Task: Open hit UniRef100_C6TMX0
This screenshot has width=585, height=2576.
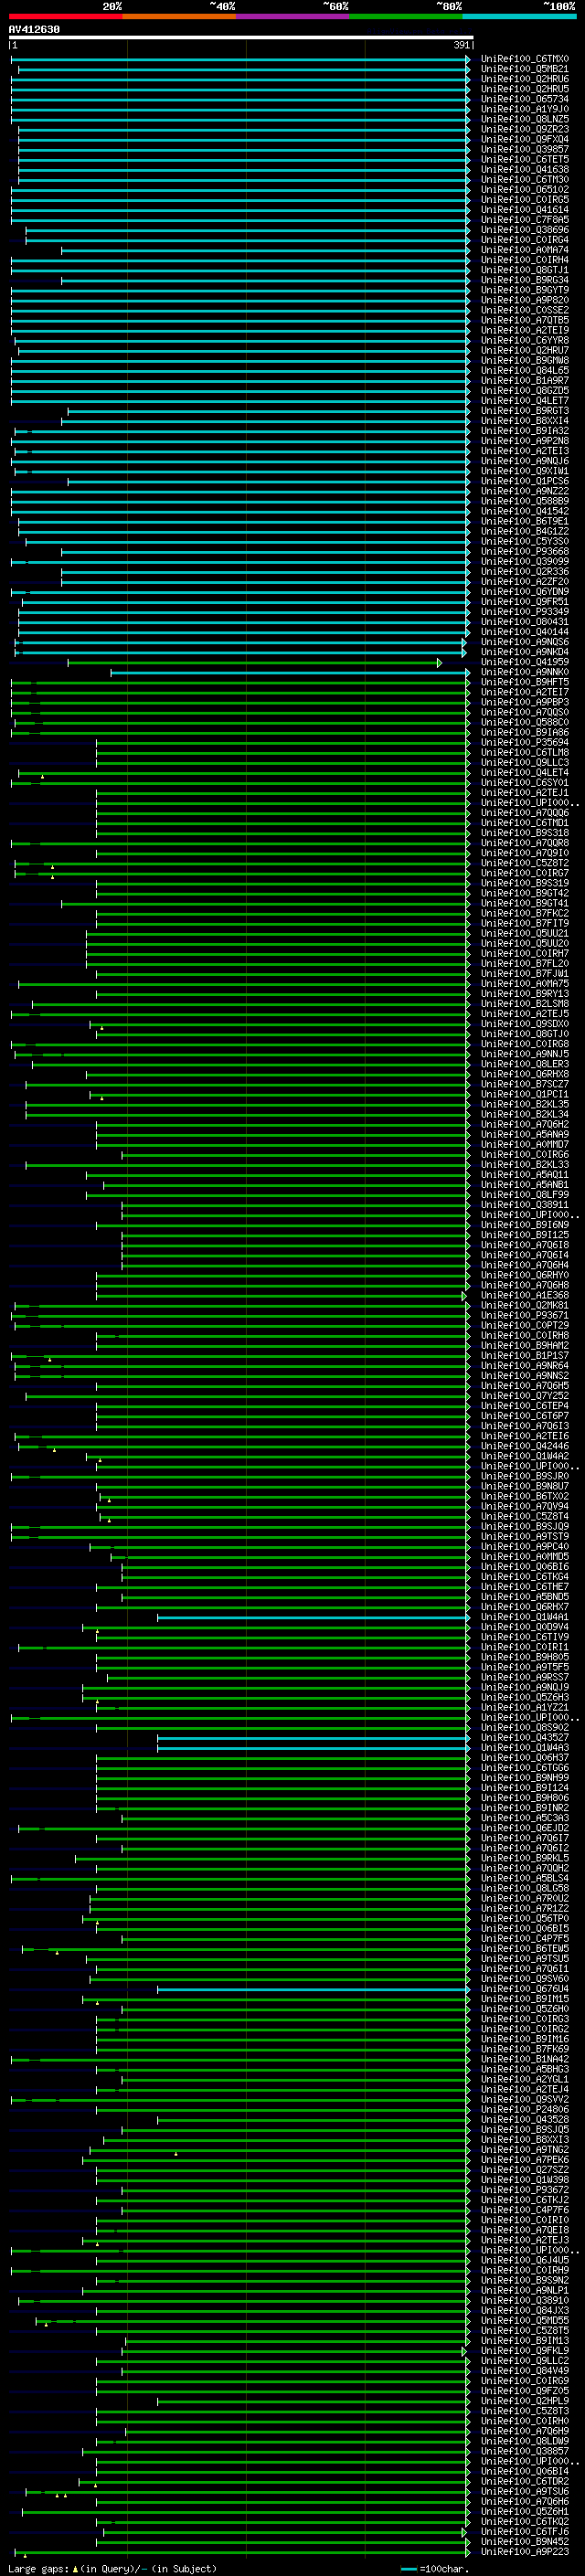Action: [x=525, y=59]
